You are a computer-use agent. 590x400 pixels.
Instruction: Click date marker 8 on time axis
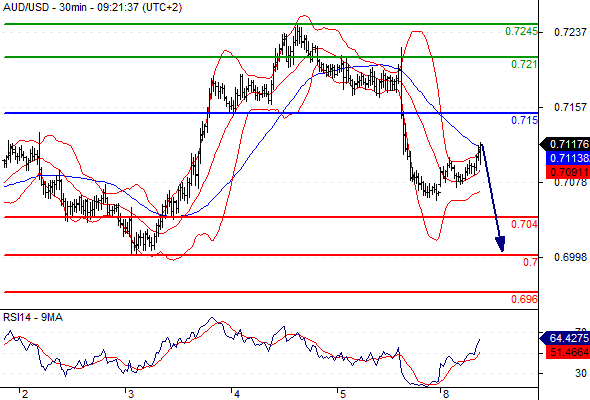[x=446, y=394]
